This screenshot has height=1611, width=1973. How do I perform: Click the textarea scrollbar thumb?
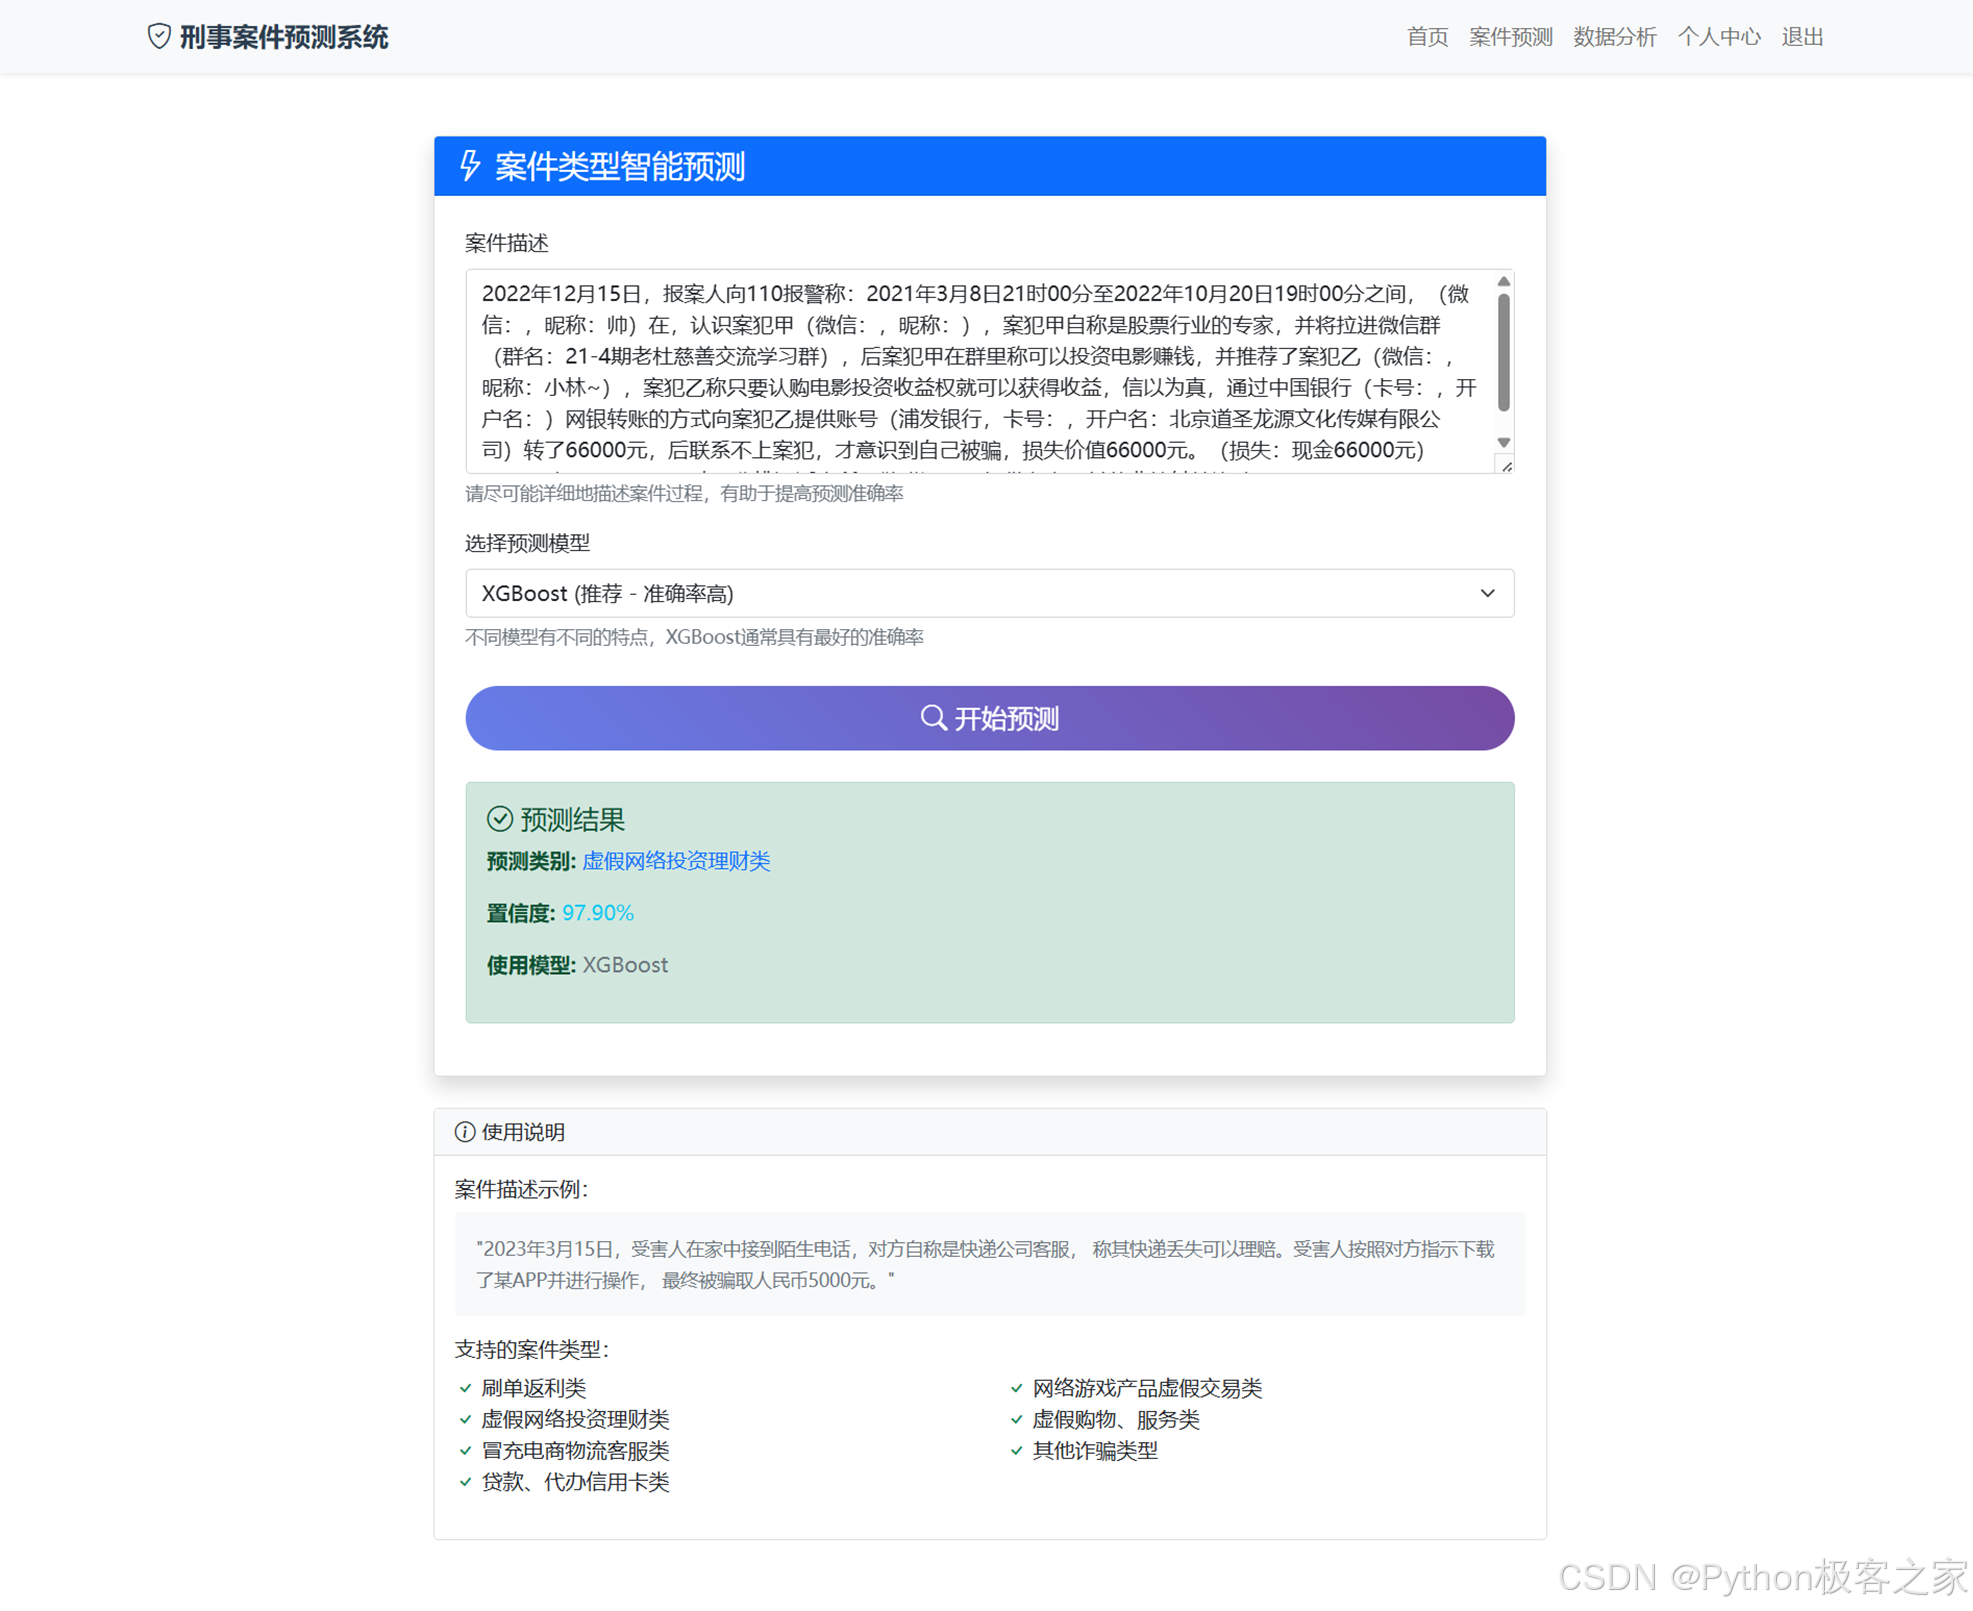pyautogui.click(x=1503, y=350)
